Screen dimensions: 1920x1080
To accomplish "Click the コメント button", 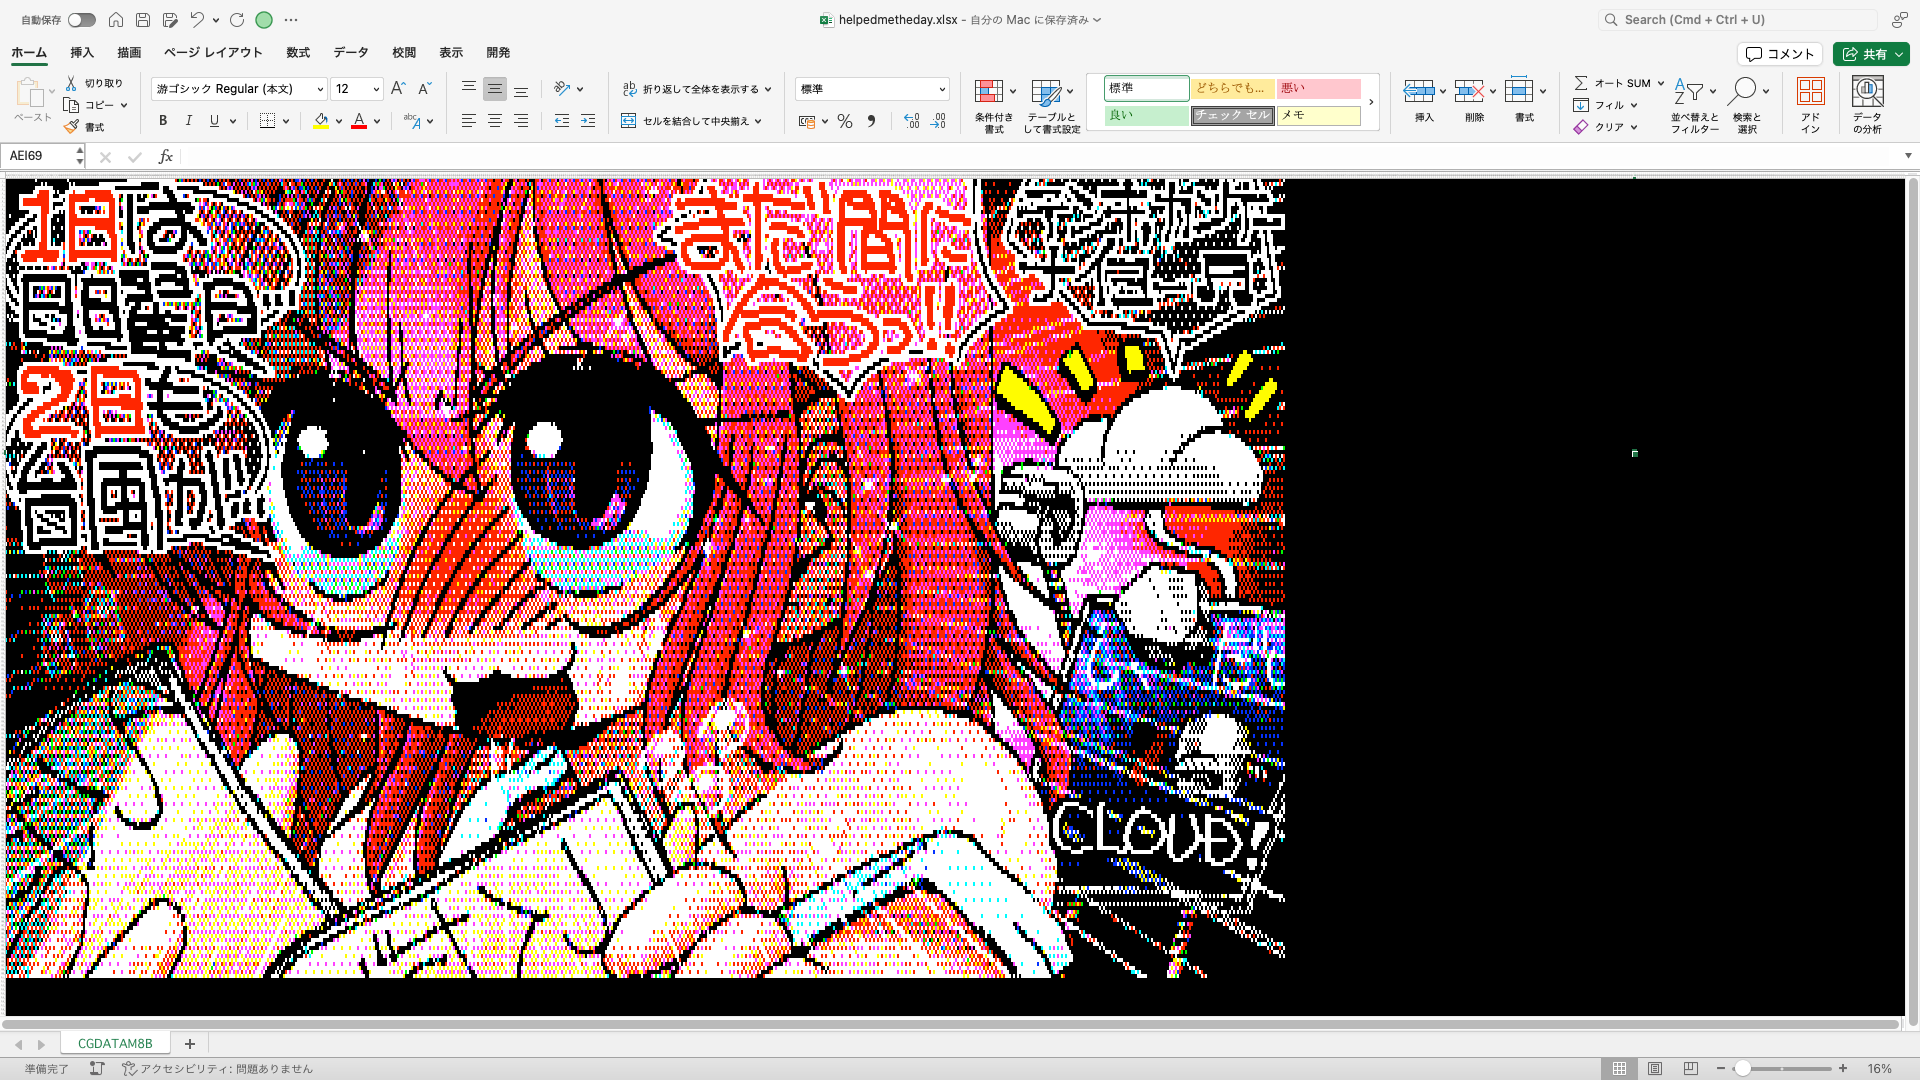I will [x=1780, y=54].
